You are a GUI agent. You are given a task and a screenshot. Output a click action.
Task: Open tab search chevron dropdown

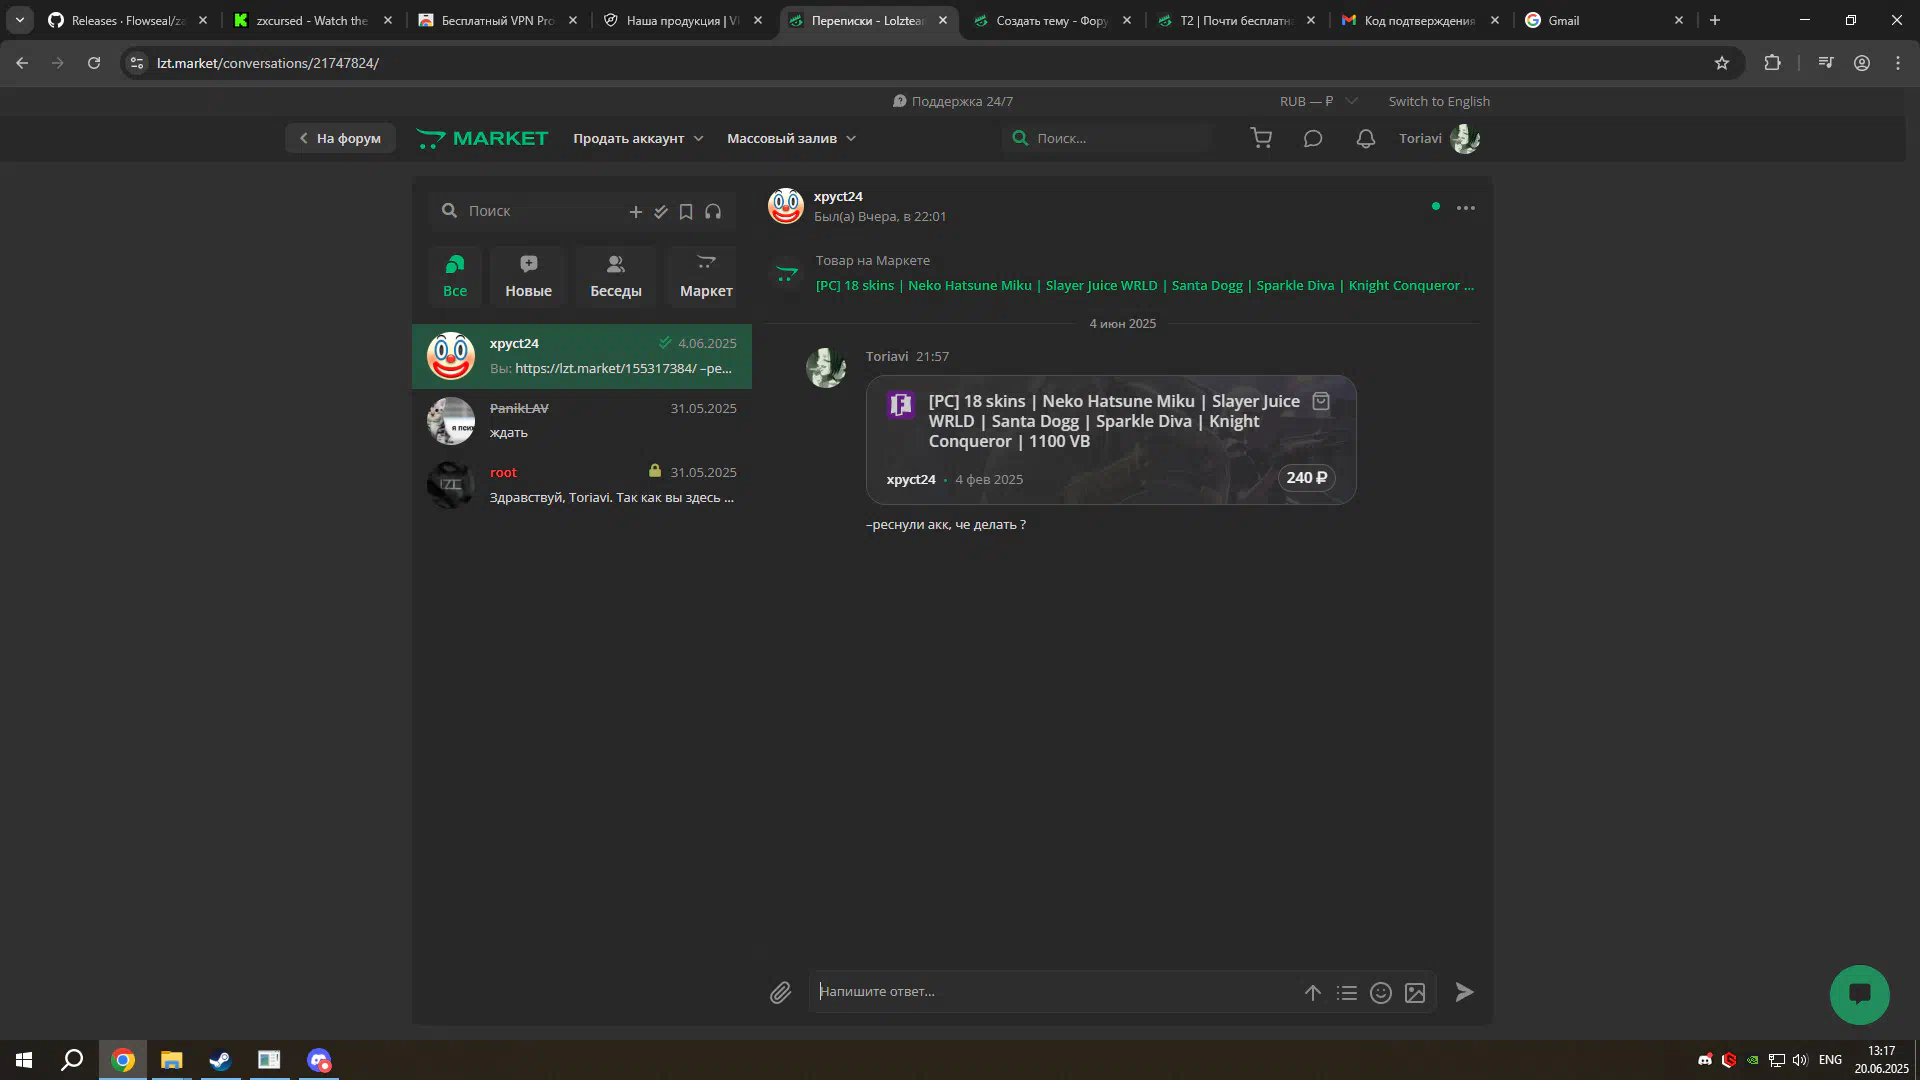pos(20,20)
